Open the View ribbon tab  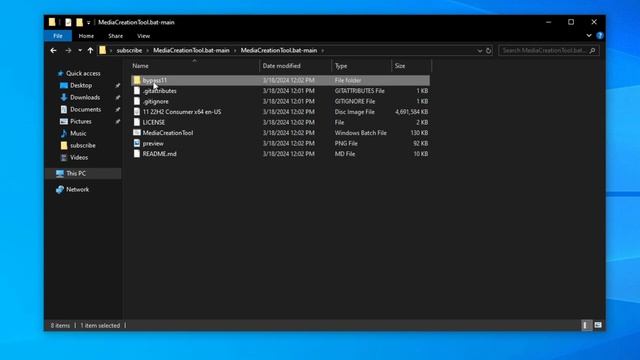(143, 36)
